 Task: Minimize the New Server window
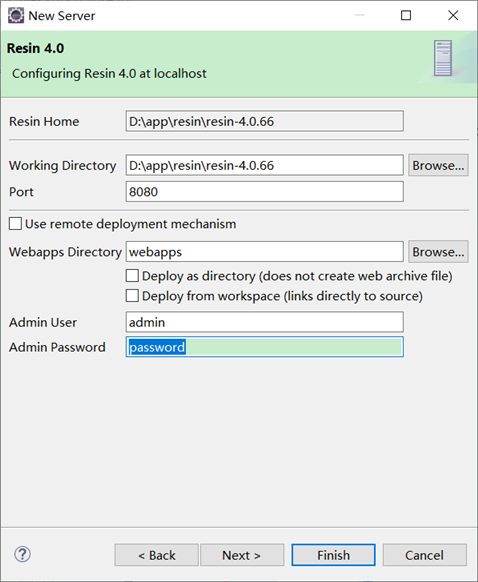click(359, 15)
